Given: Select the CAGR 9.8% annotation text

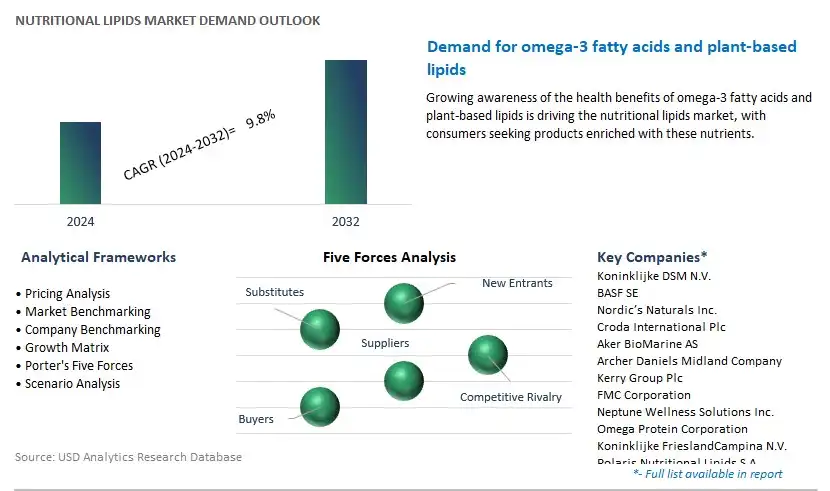Looking at the screenshot, I should 200,144.
